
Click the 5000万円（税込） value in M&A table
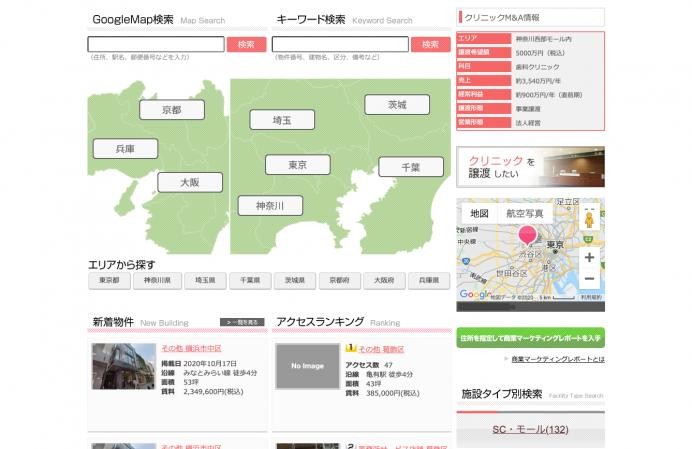pyautogui.click(x=540, y=53)
